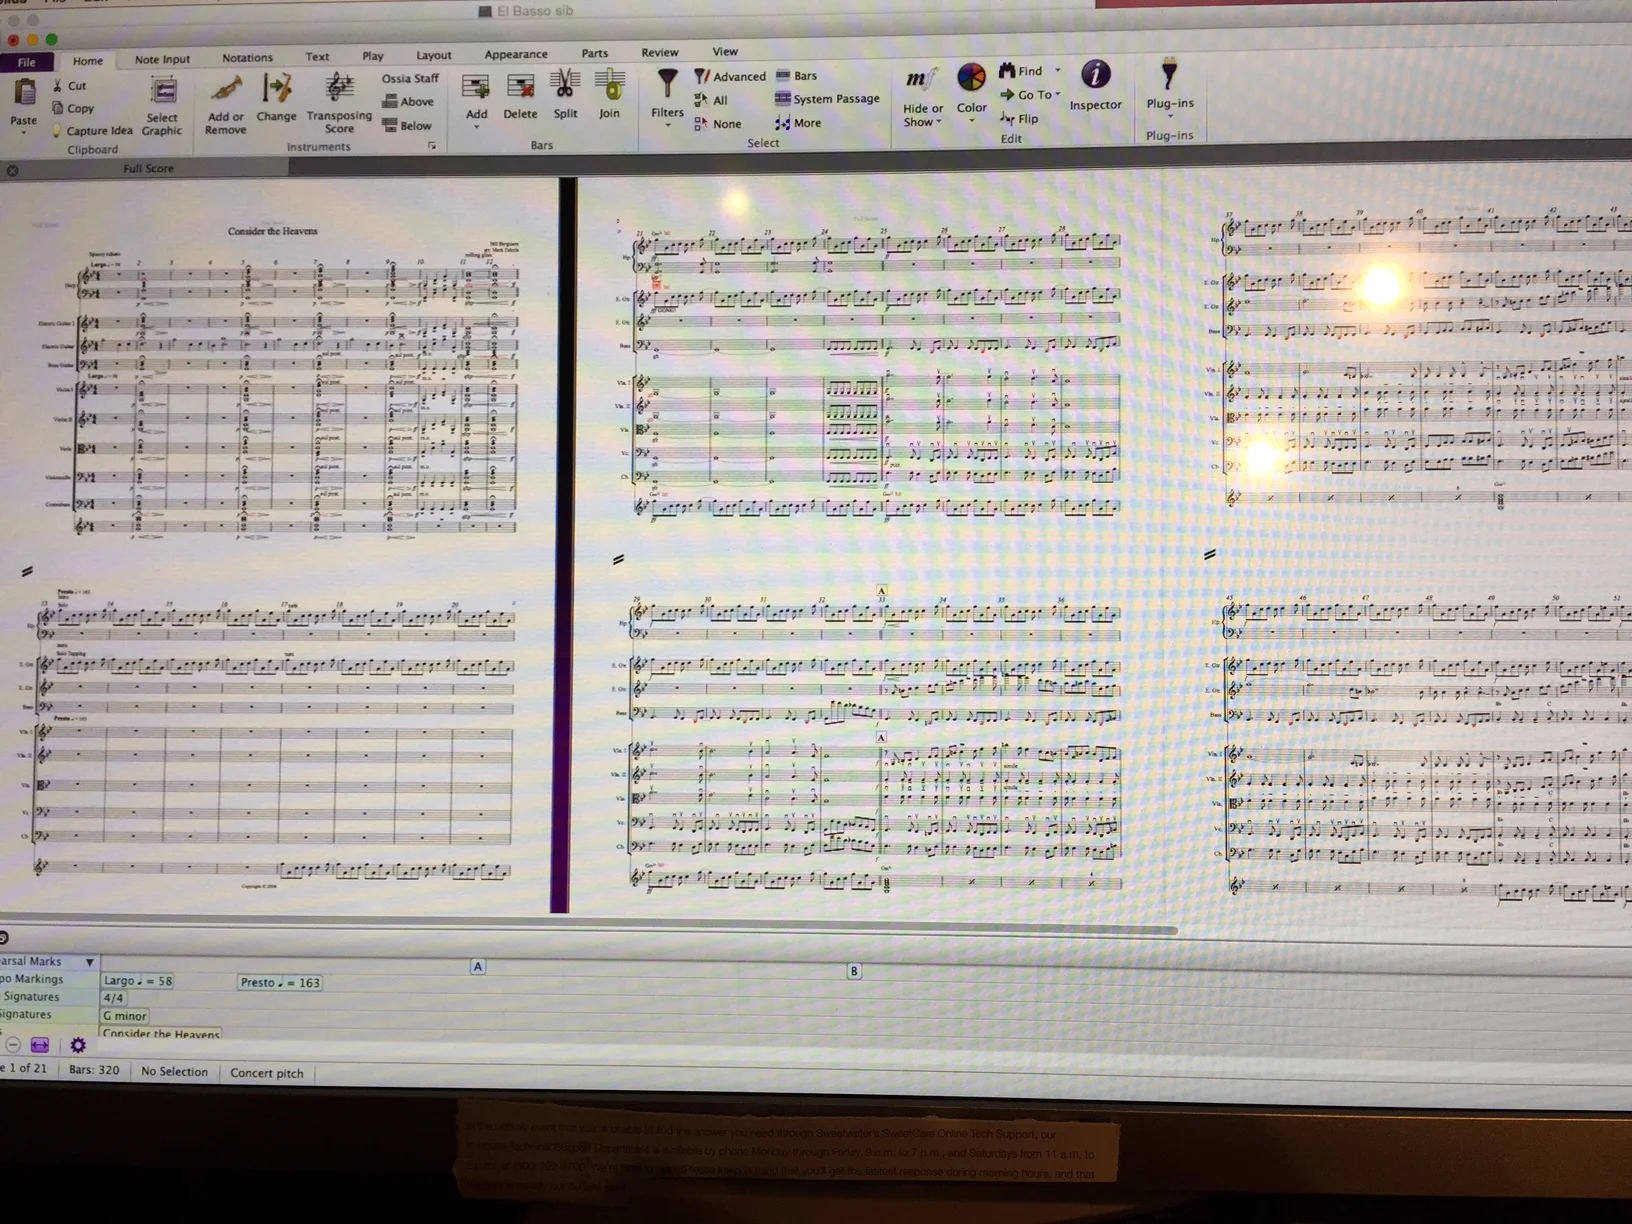Close the Full Score document tab
1632x1224 pixels.
pyautogui.click(x=12, y=170)
